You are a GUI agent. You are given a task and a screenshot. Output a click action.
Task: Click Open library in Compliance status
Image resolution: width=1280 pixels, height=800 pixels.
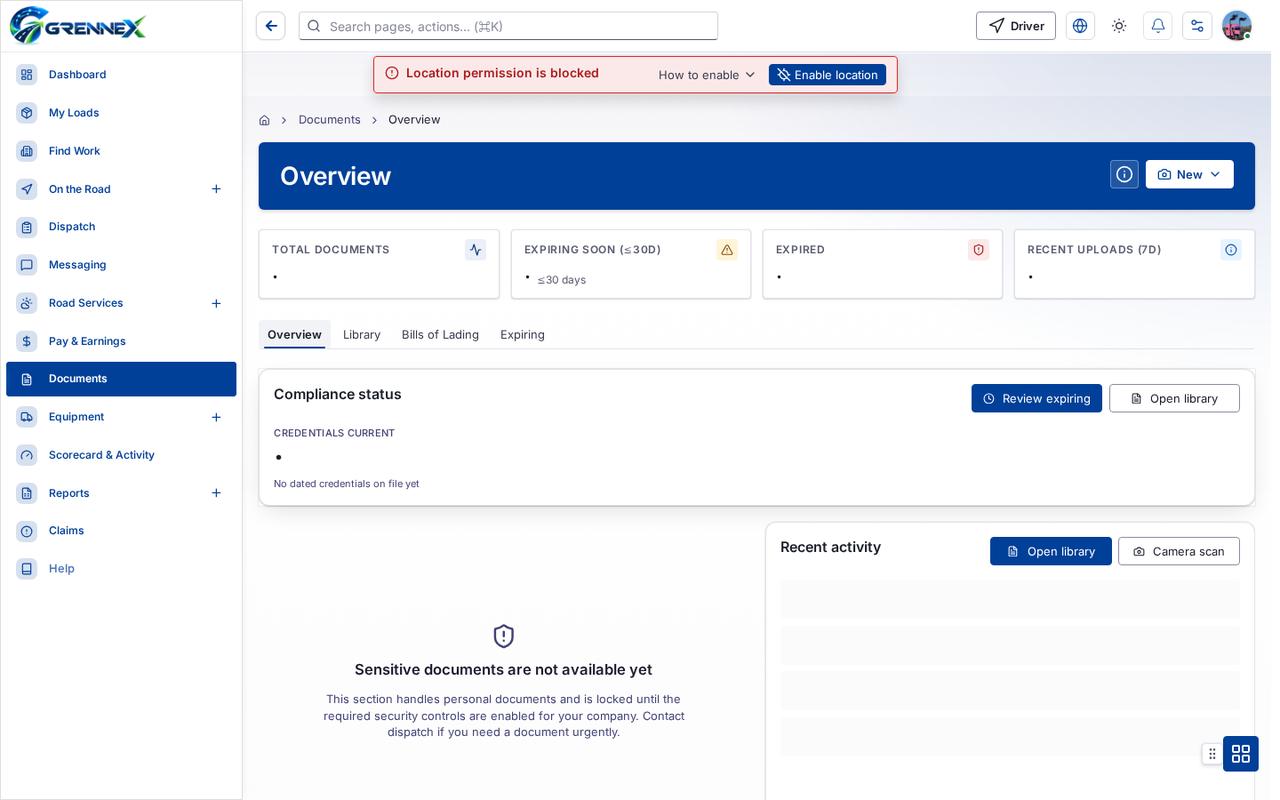click(x=1174, y=398)
